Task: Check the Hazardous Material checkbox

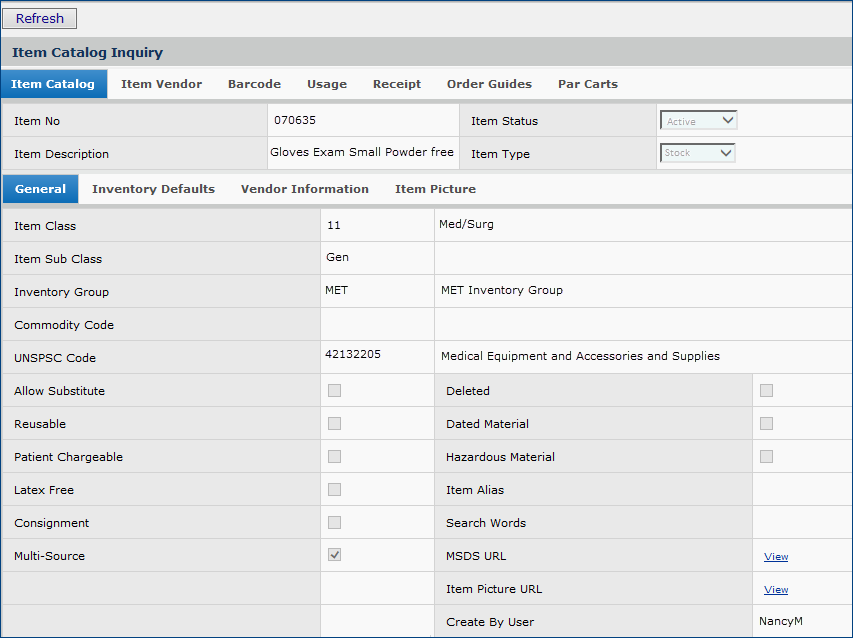Action: (x=767, y=457)
